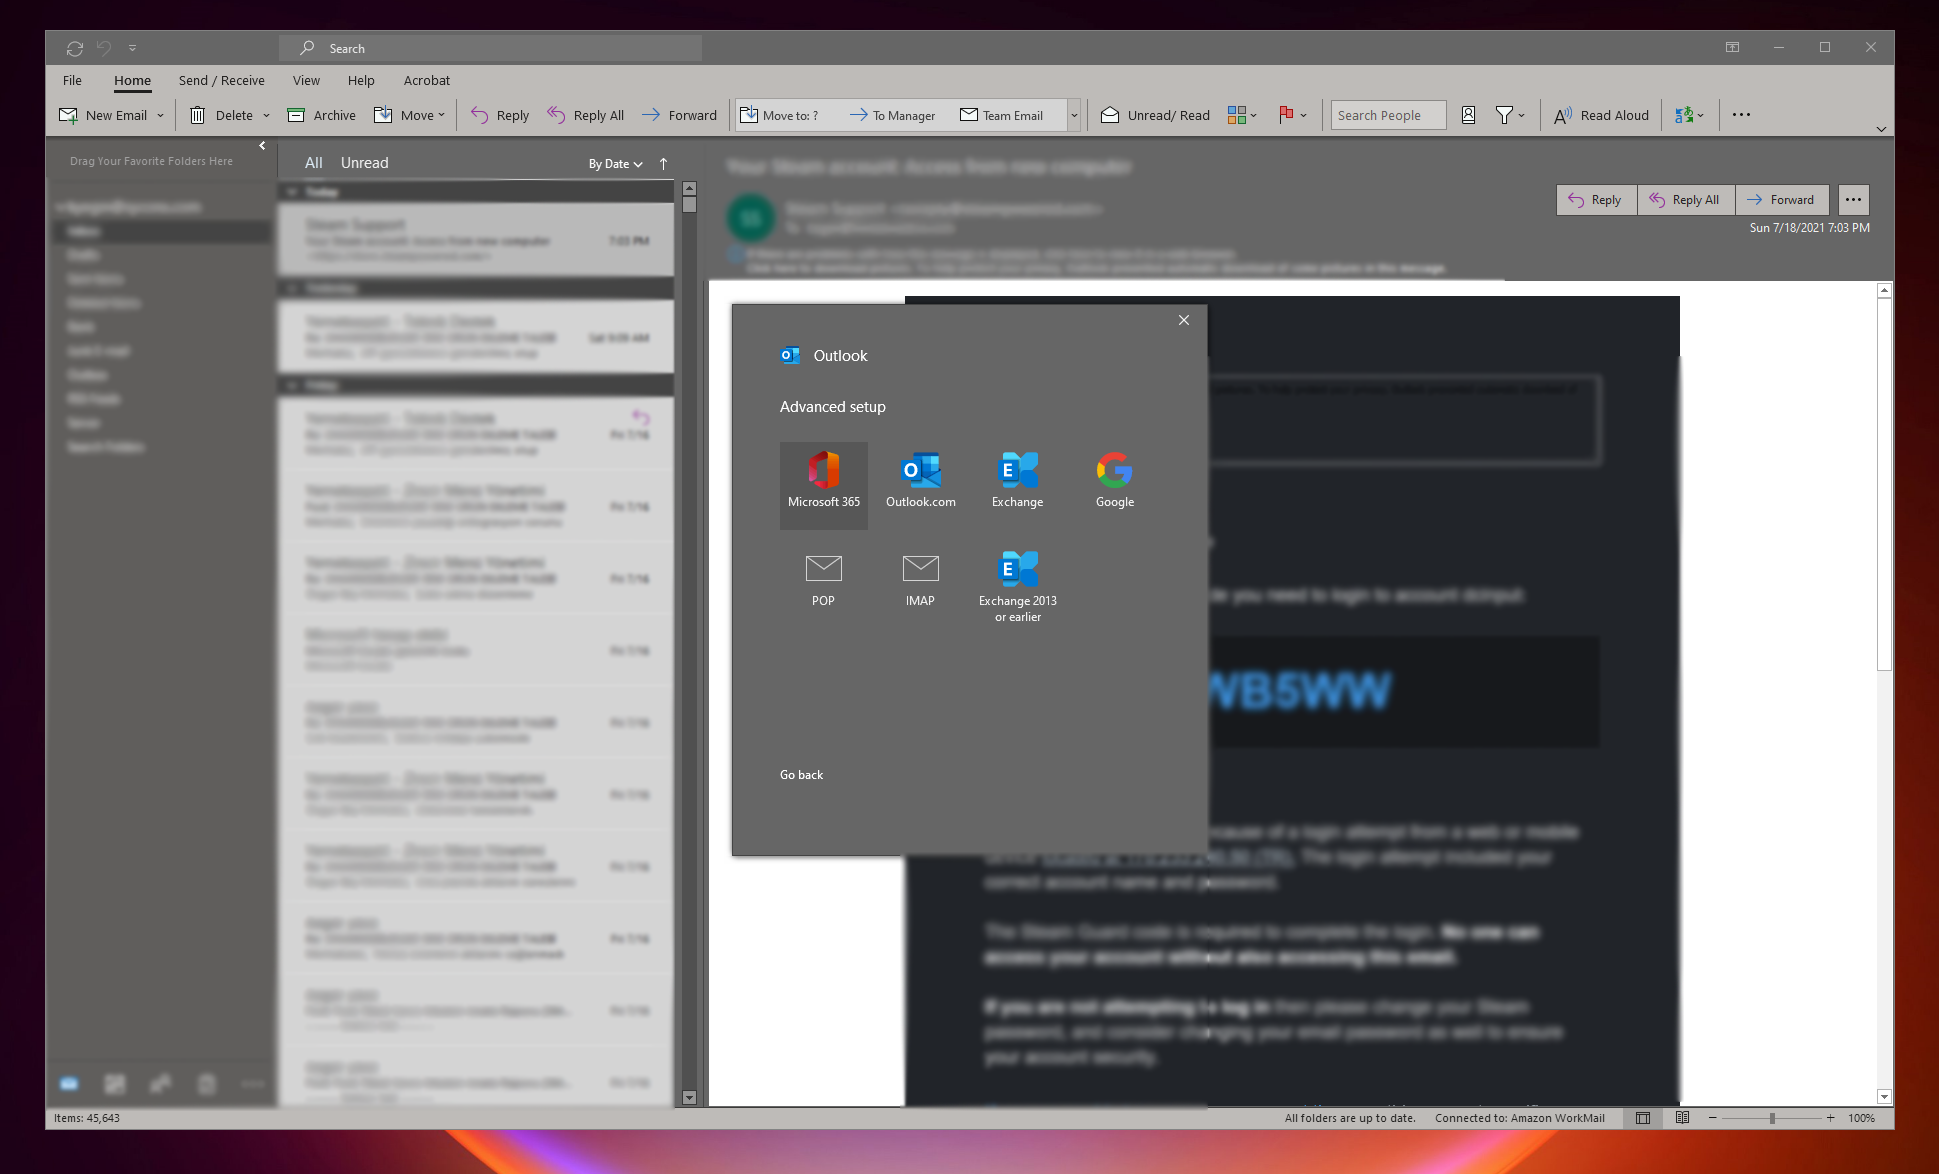Show All messages filter
The width and height of the screenshot is (1939, 1174).
313,163
